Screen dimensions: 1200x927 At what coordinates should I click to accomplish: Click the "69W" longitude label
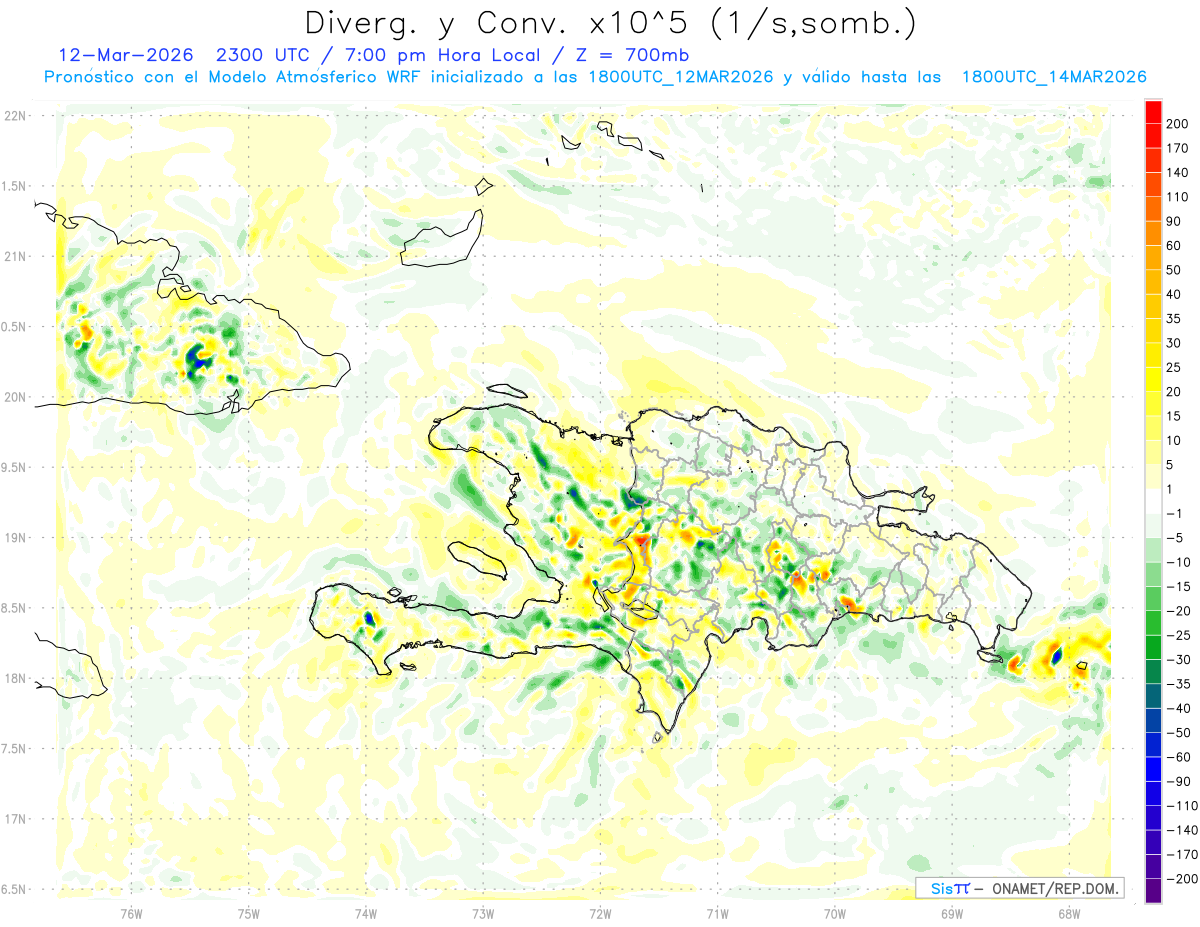pyautogui.click(x=952, y=912)
